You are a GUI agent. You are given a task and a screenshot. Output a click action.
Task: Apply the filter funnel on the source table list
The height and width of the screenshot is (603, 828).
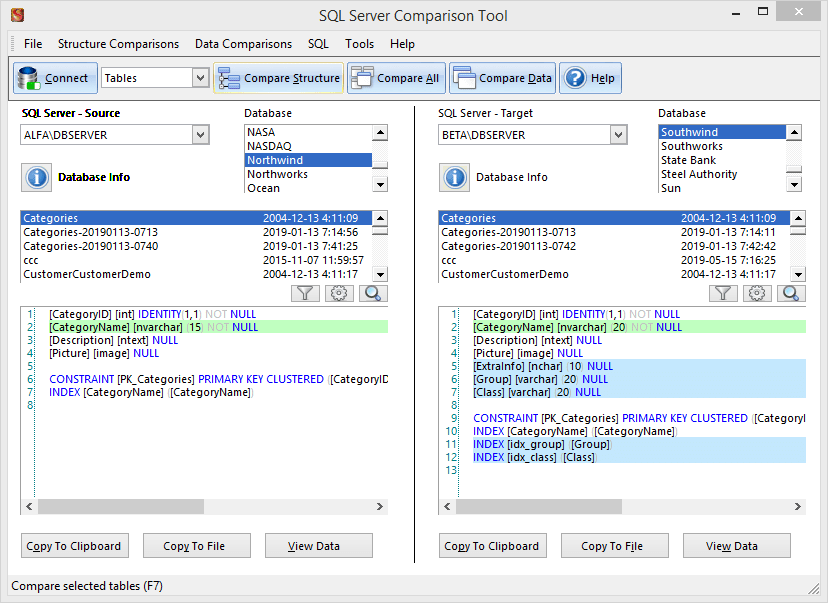(305, 293)
